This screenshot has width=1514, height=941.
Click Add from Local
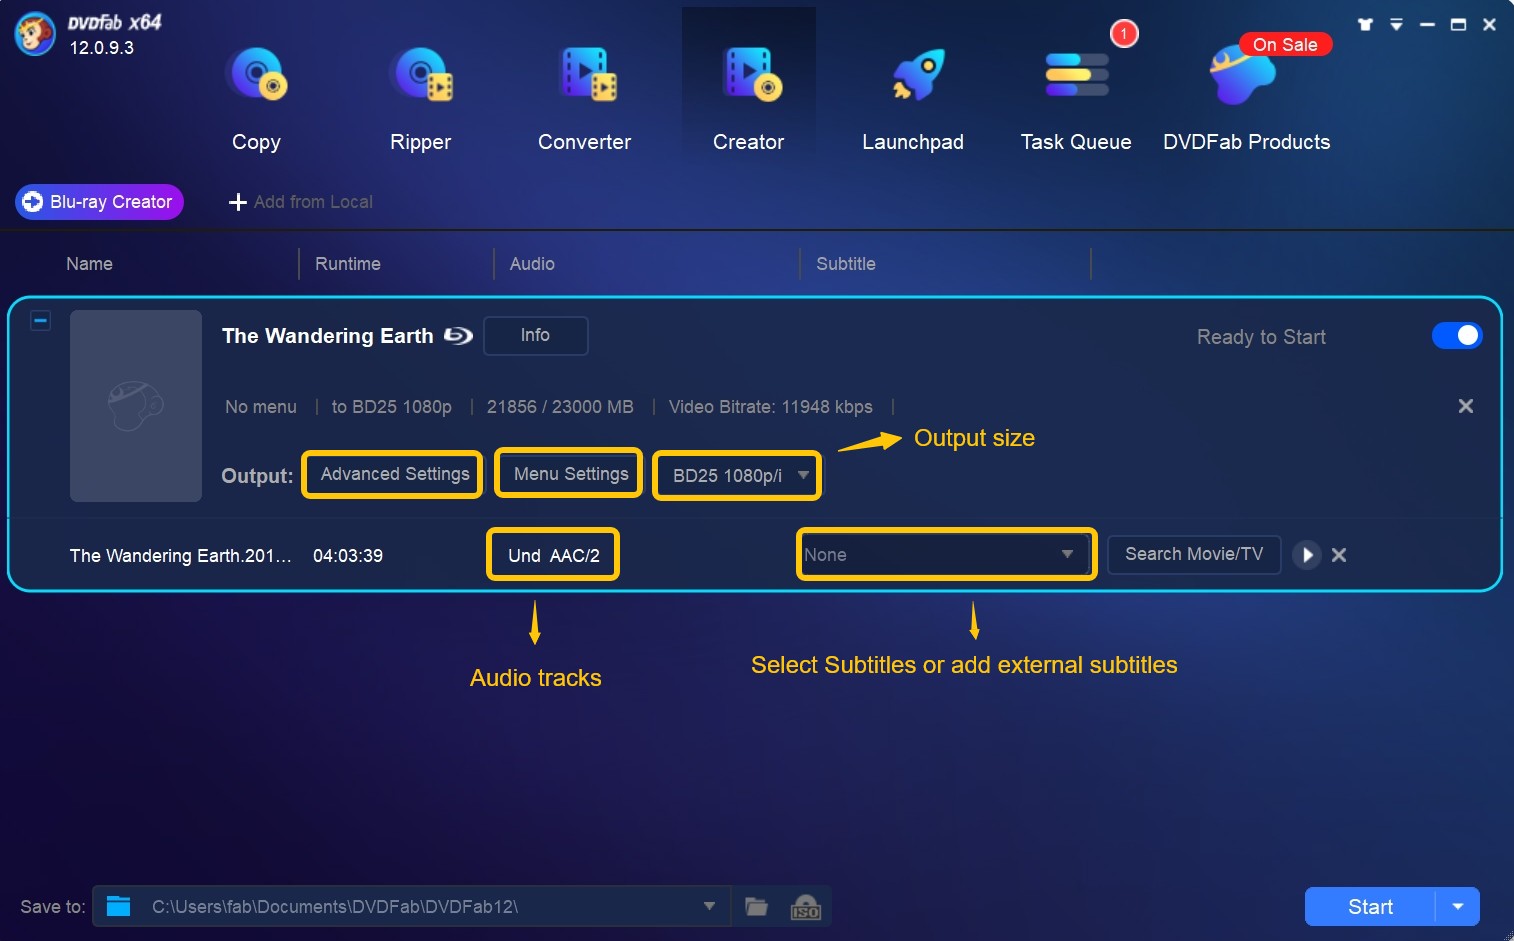(301, 202)
